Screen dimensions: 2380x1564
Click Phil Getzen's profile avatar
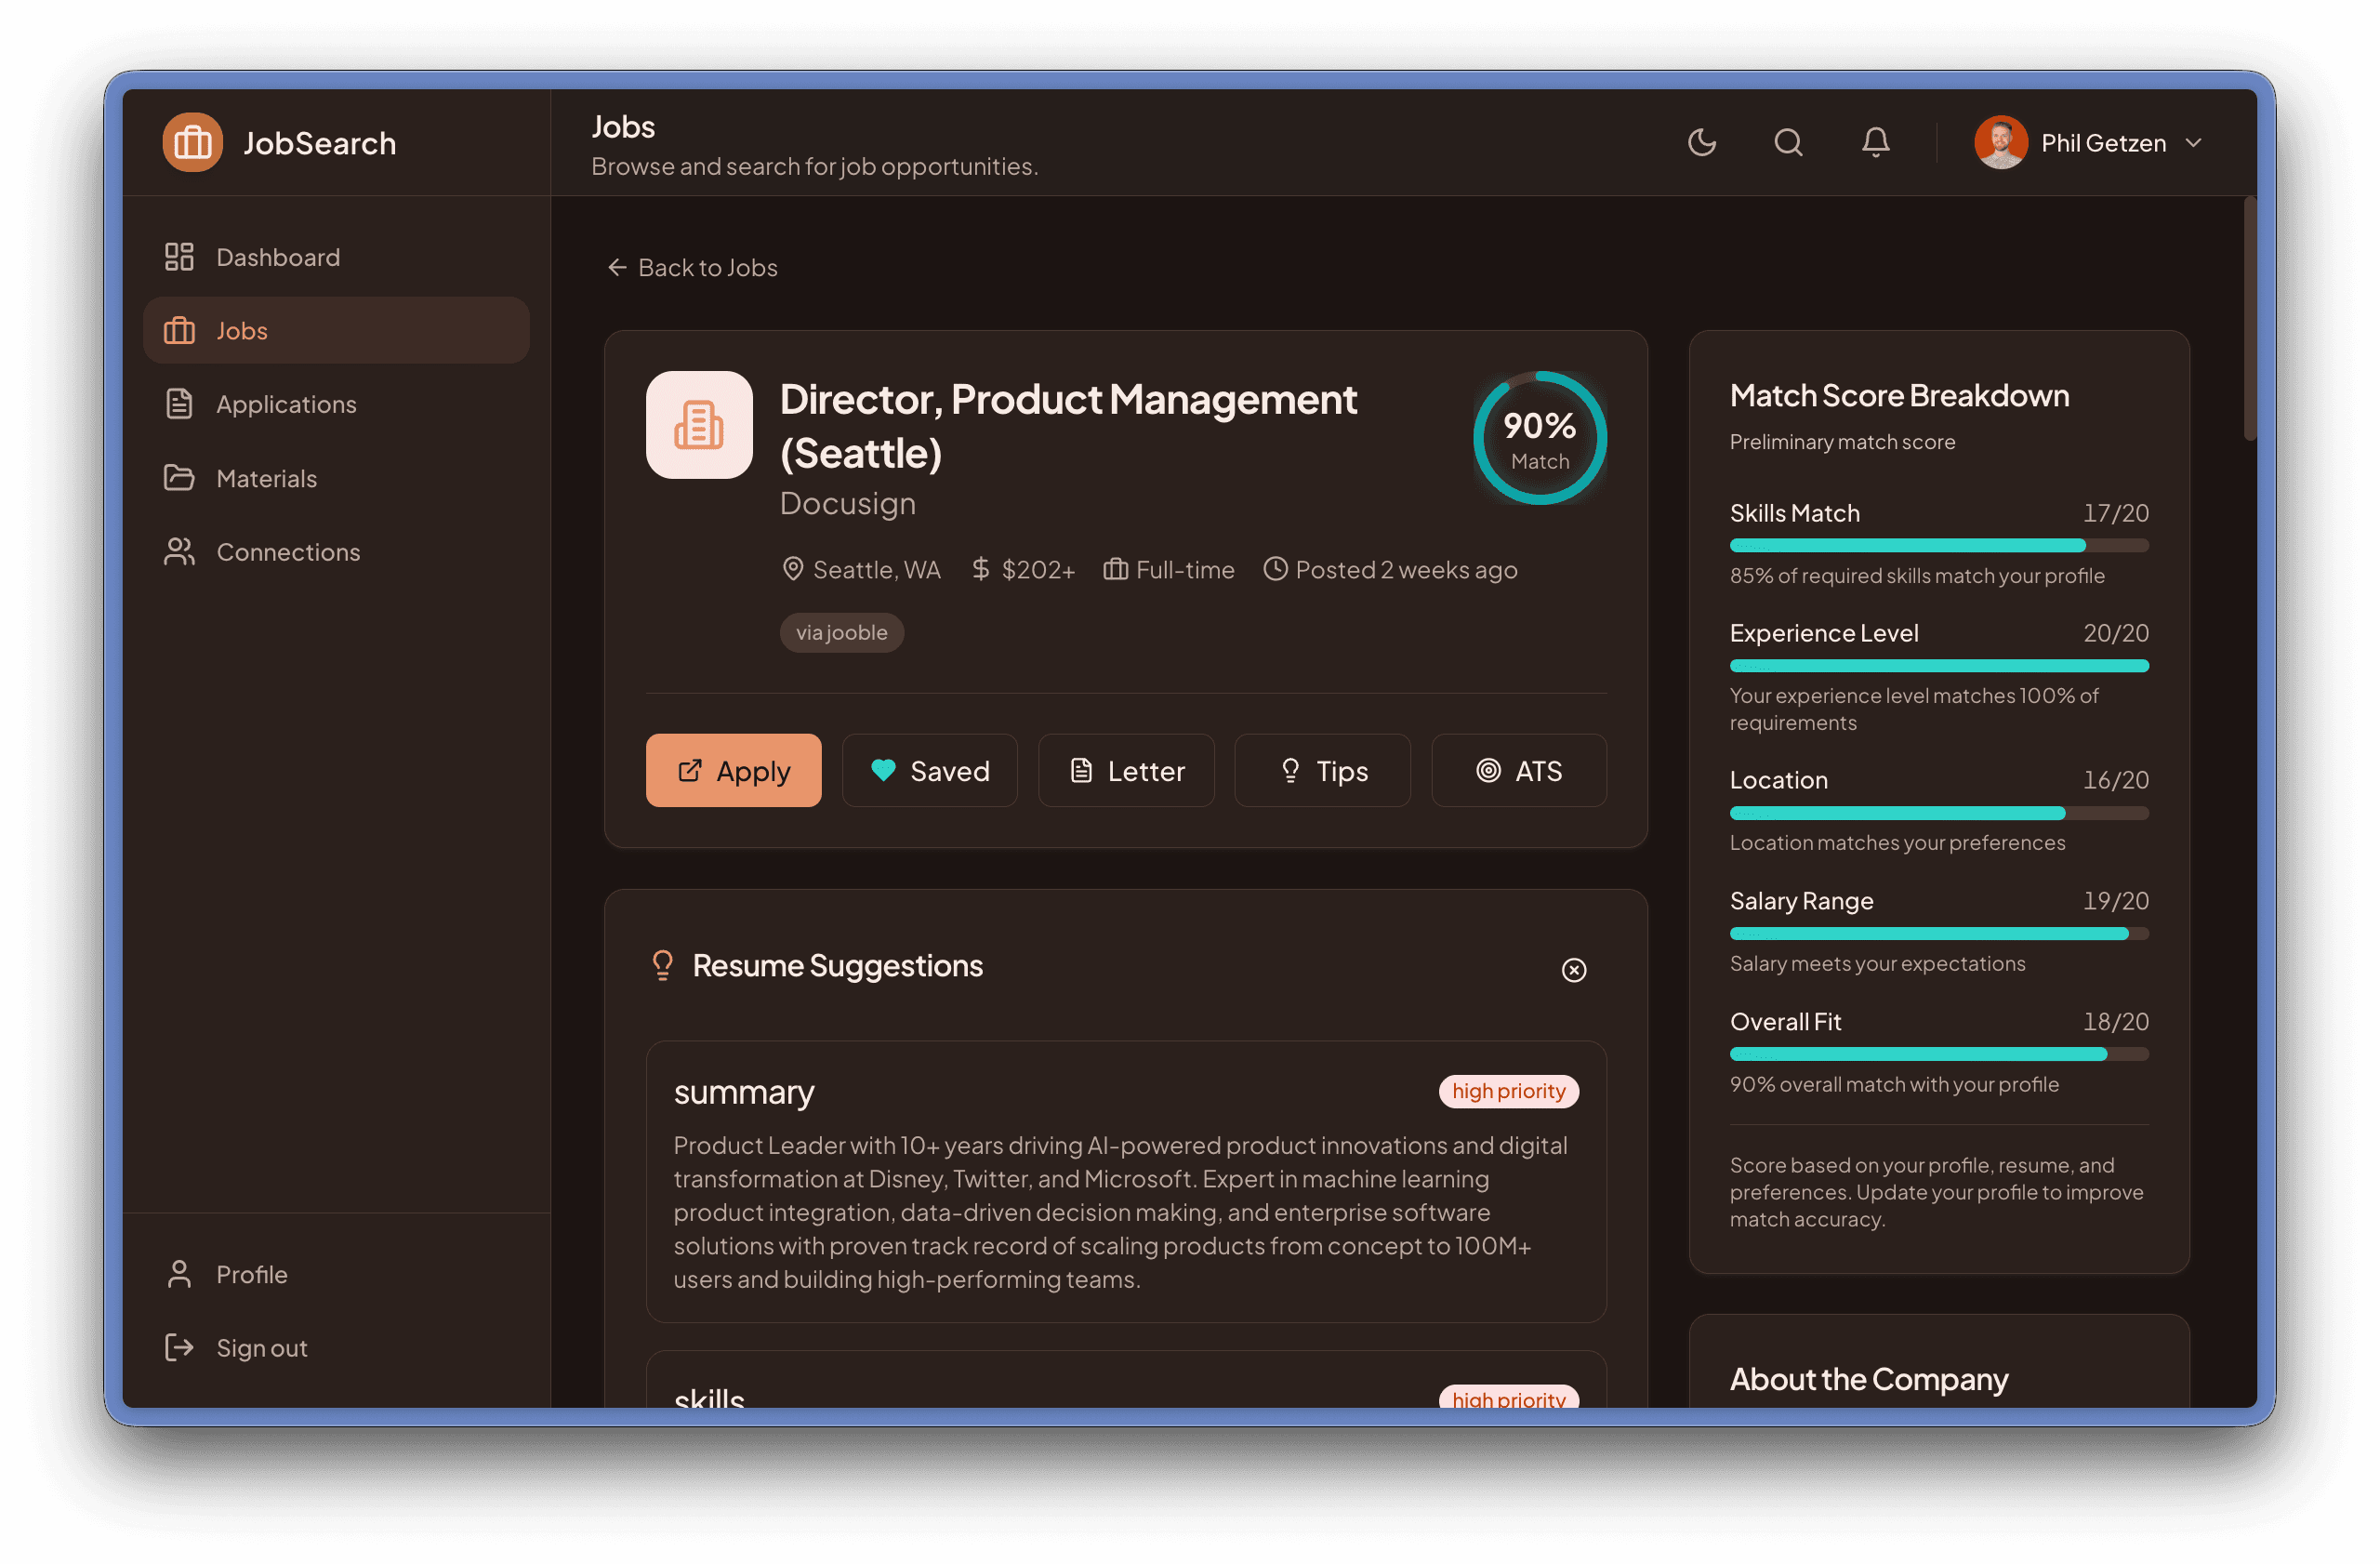point(2000,143)
